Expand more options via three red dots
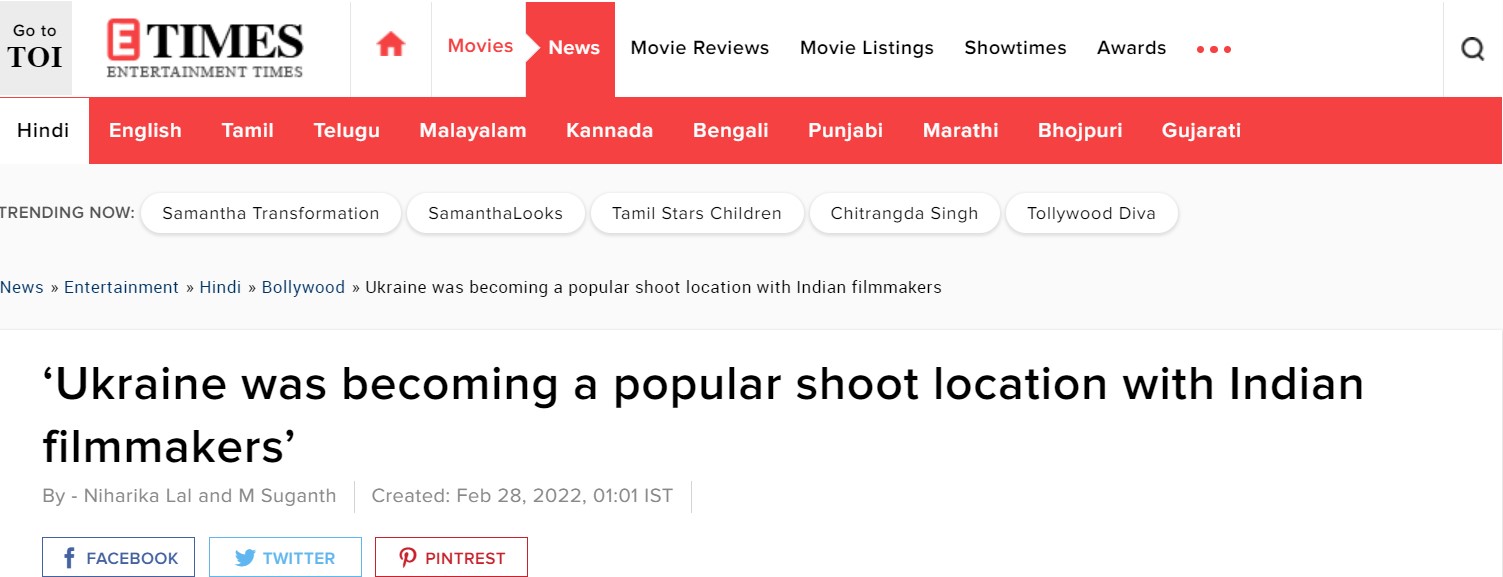Screen dimensions: 1503x577 tap(1214, 49)
